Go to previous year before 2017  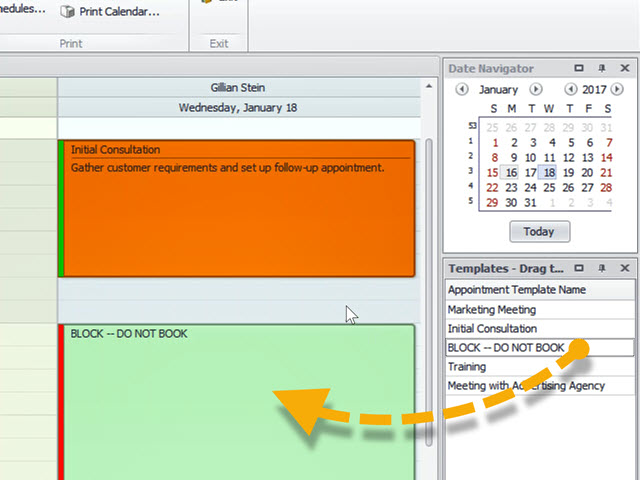click(x=571, y=89)
